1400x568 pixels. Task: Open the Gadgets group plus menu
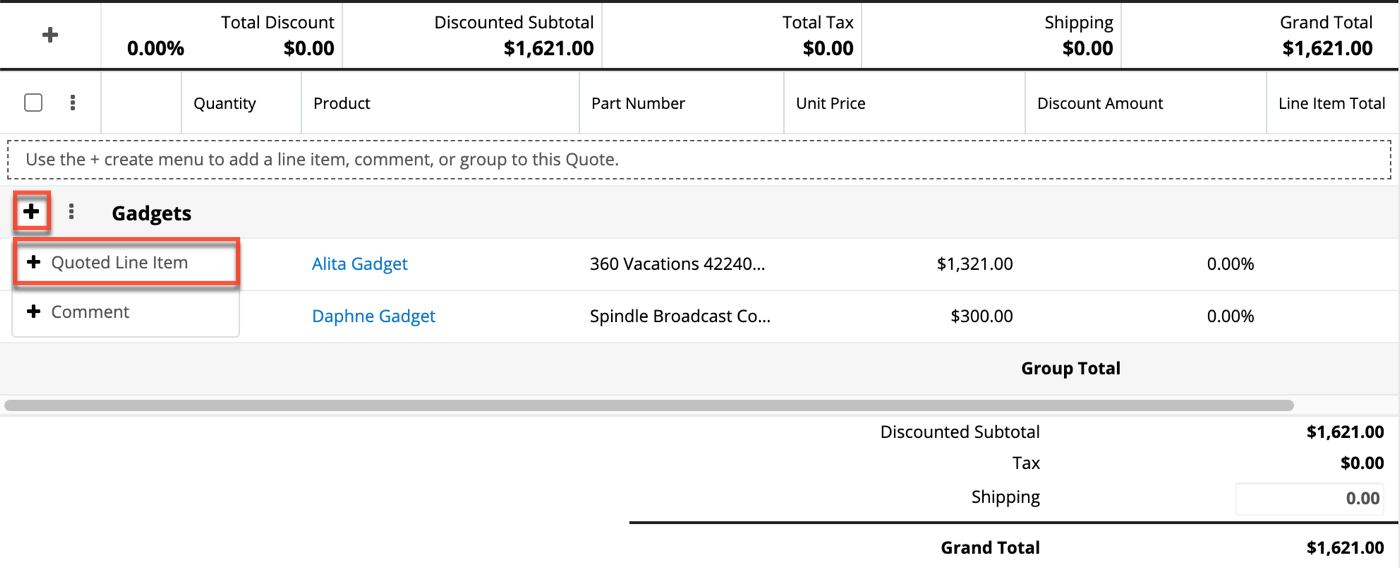coord(32,212)
